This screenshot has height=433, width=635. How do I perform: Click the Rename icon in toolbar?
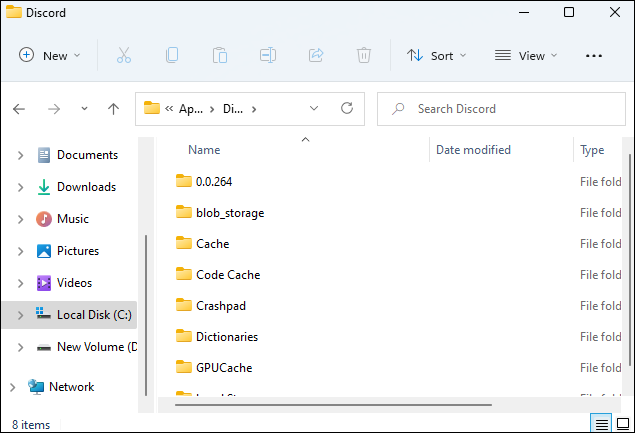pyautogui.click(x=268, y=56)
